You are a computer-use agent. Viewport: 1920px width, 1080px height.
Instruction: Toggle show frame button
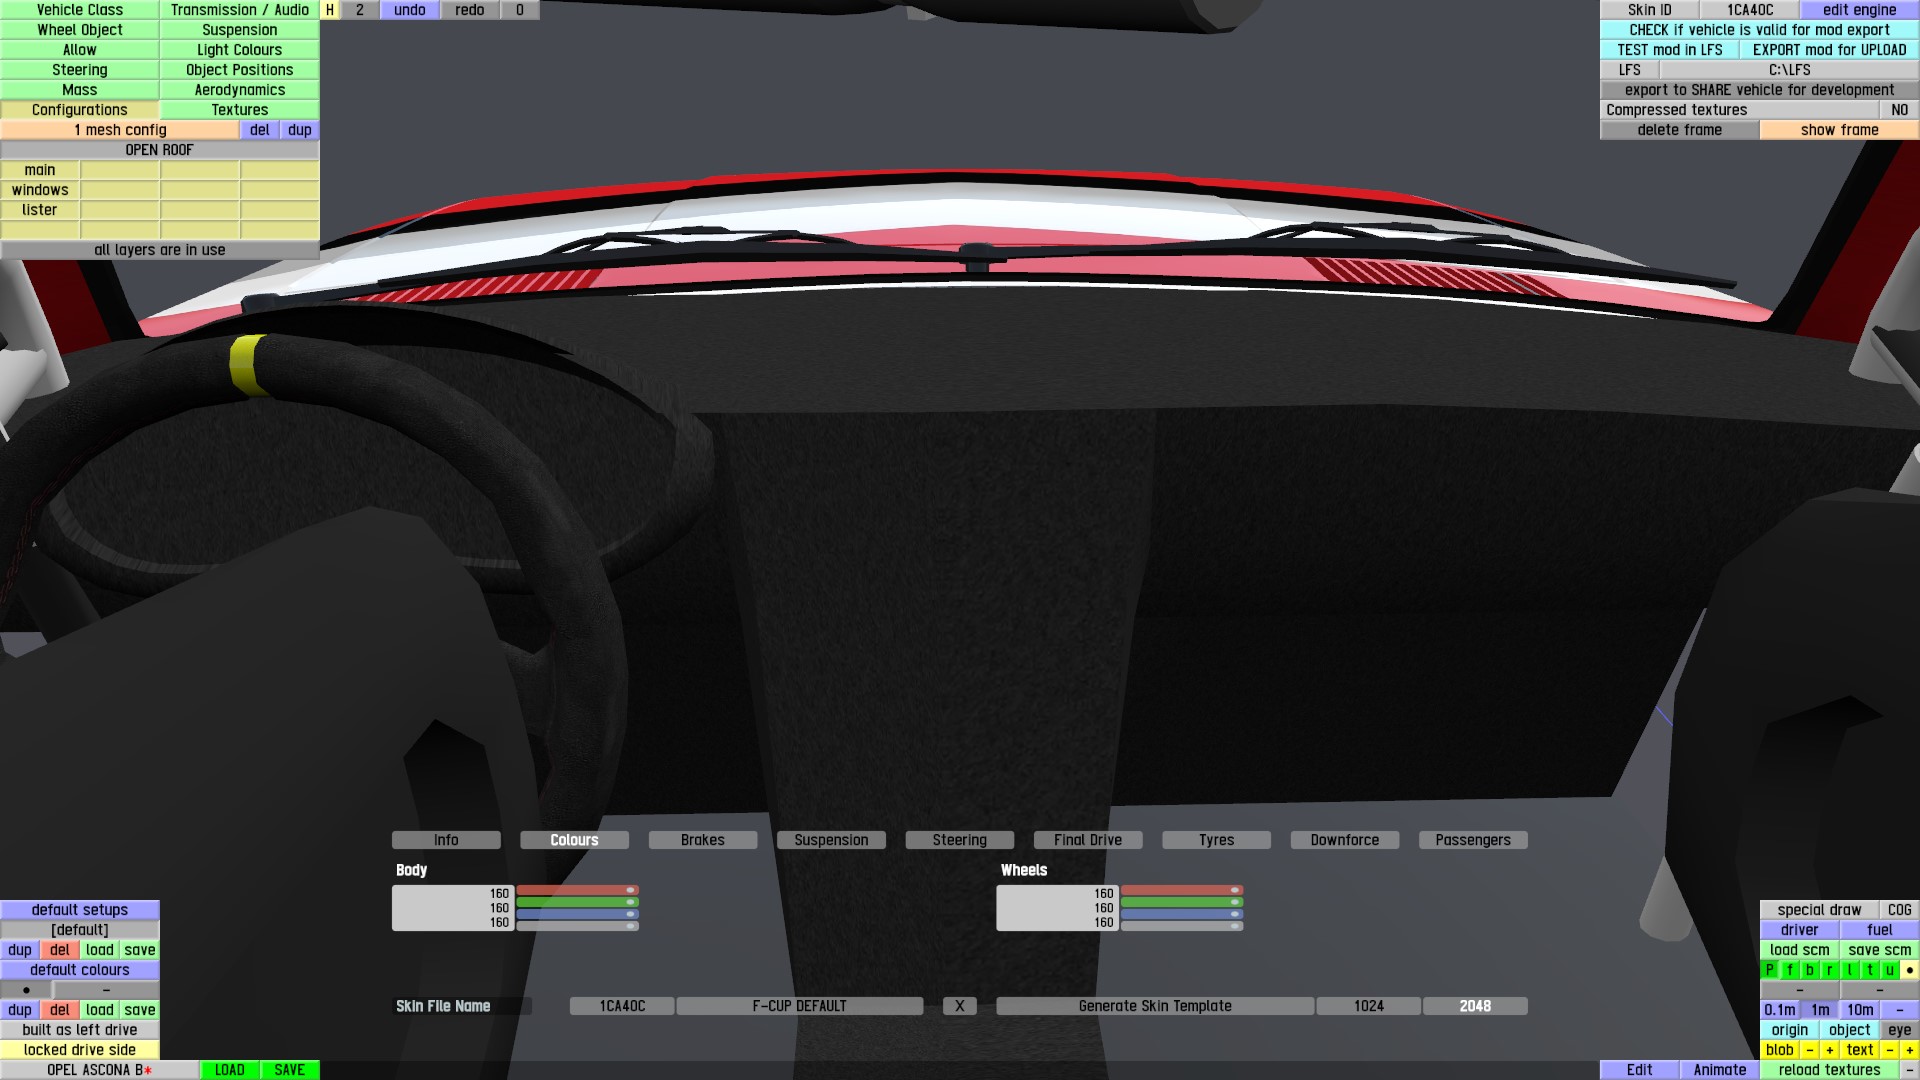pyautogui.click(x=1839, y=130)
